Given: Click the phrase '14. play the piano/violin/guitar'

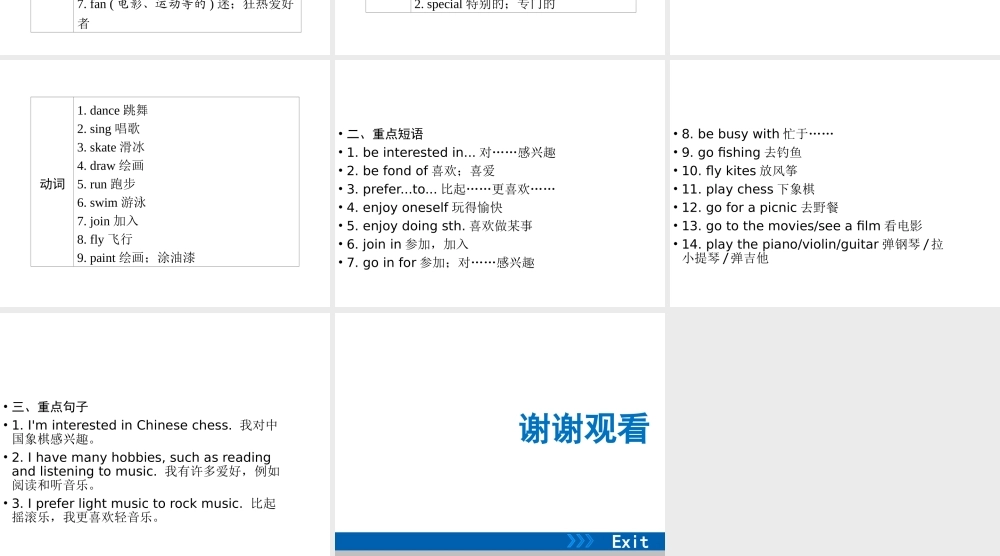Looking at the screenshot, I should pos(780,244).
